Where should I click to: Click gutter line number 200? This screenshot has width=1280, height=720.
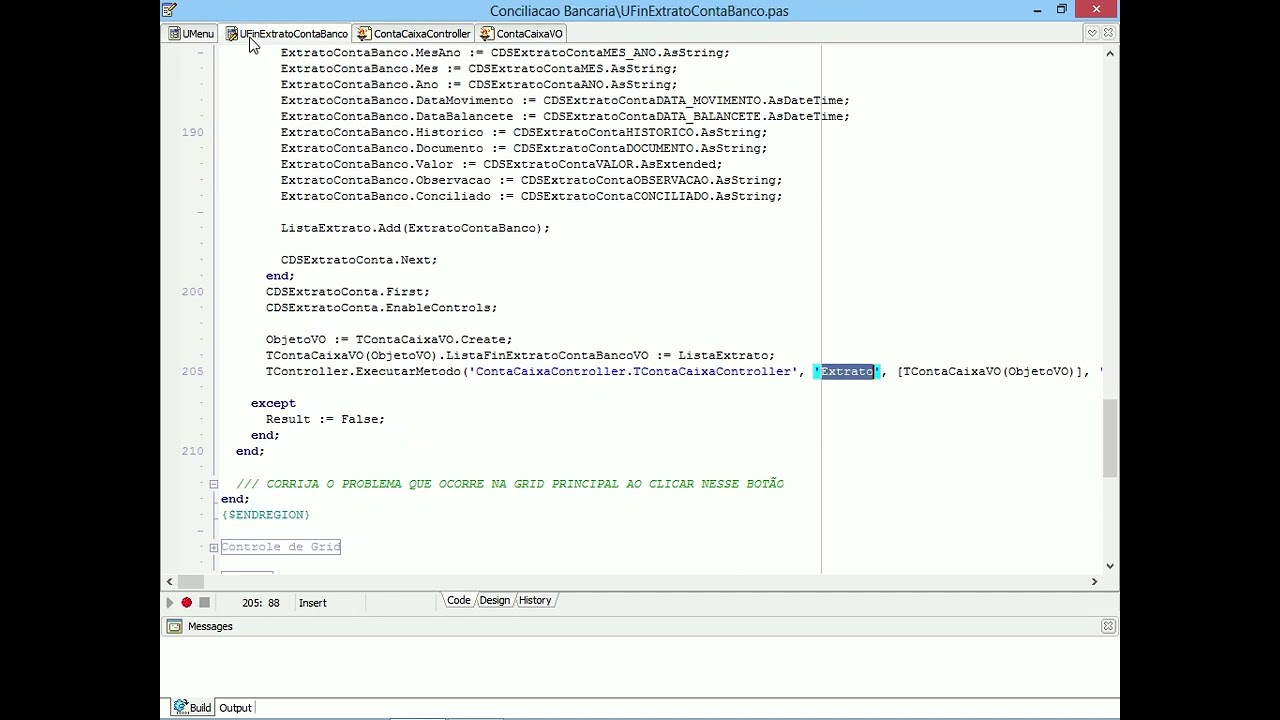coord(192,292)
